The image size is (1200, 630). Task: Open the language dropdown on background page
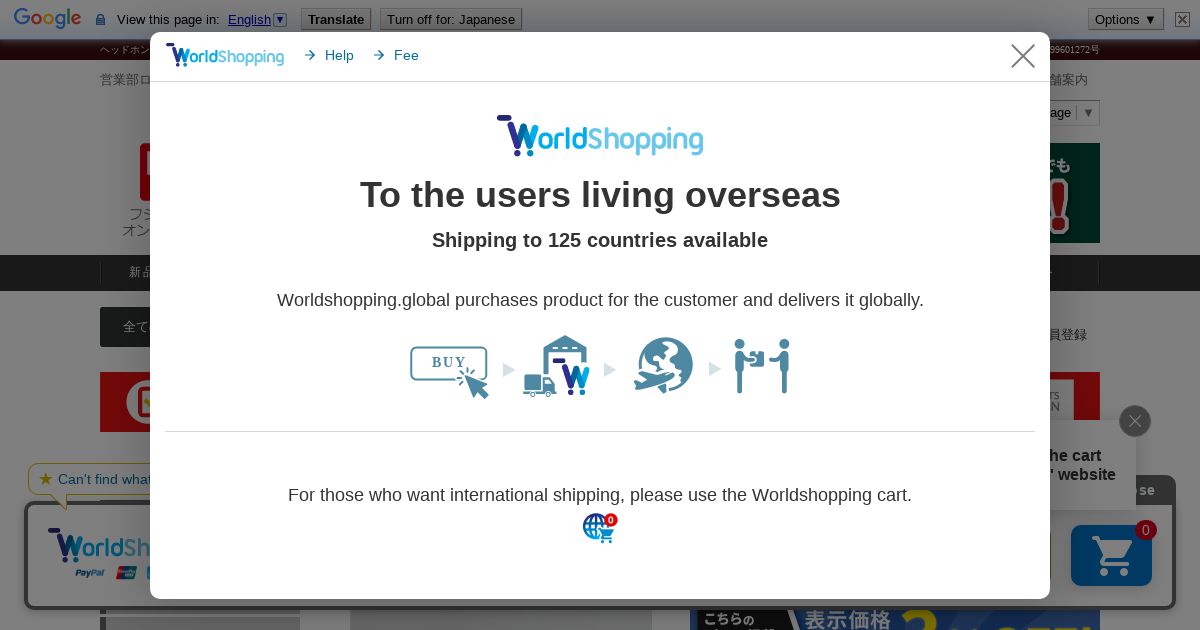pyautogui.click(x=1075, y=113)
